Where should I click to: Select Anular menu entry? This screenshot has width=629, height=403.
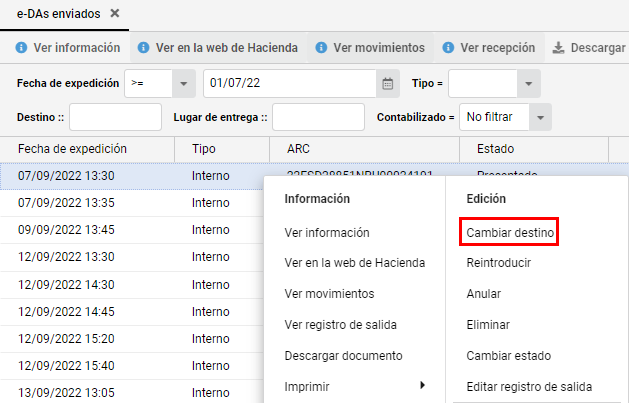click(x=484, y=294)
